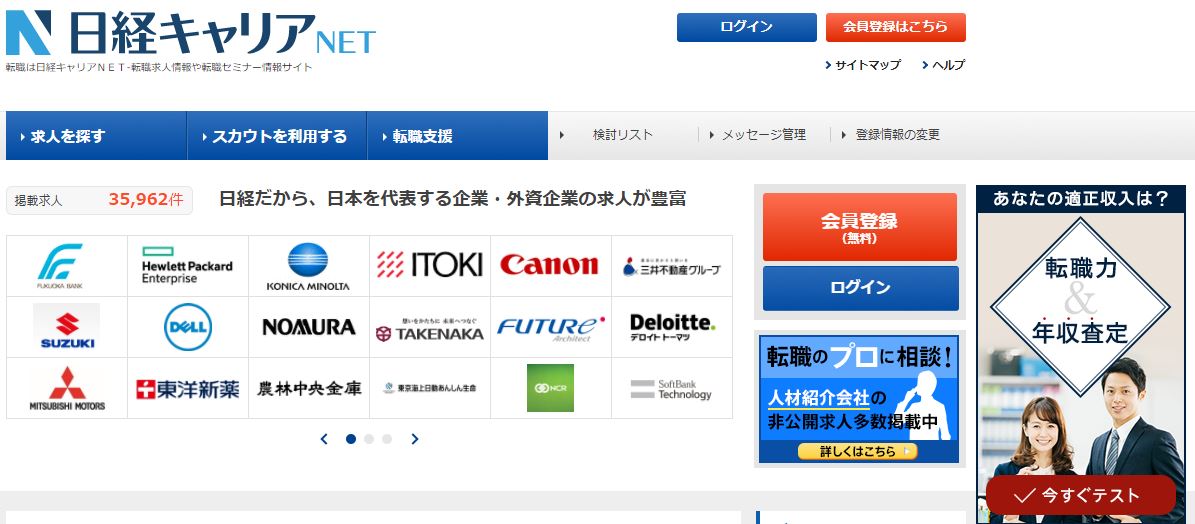Screen dimensions: 1195x524
Task: Open the Suzuki company logo
Action: tap(66, 326)
